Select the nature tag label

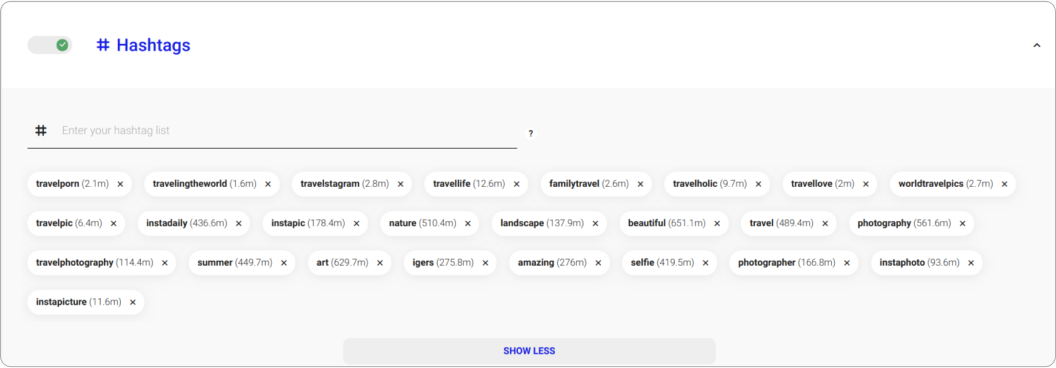click(x=403, y=223)
